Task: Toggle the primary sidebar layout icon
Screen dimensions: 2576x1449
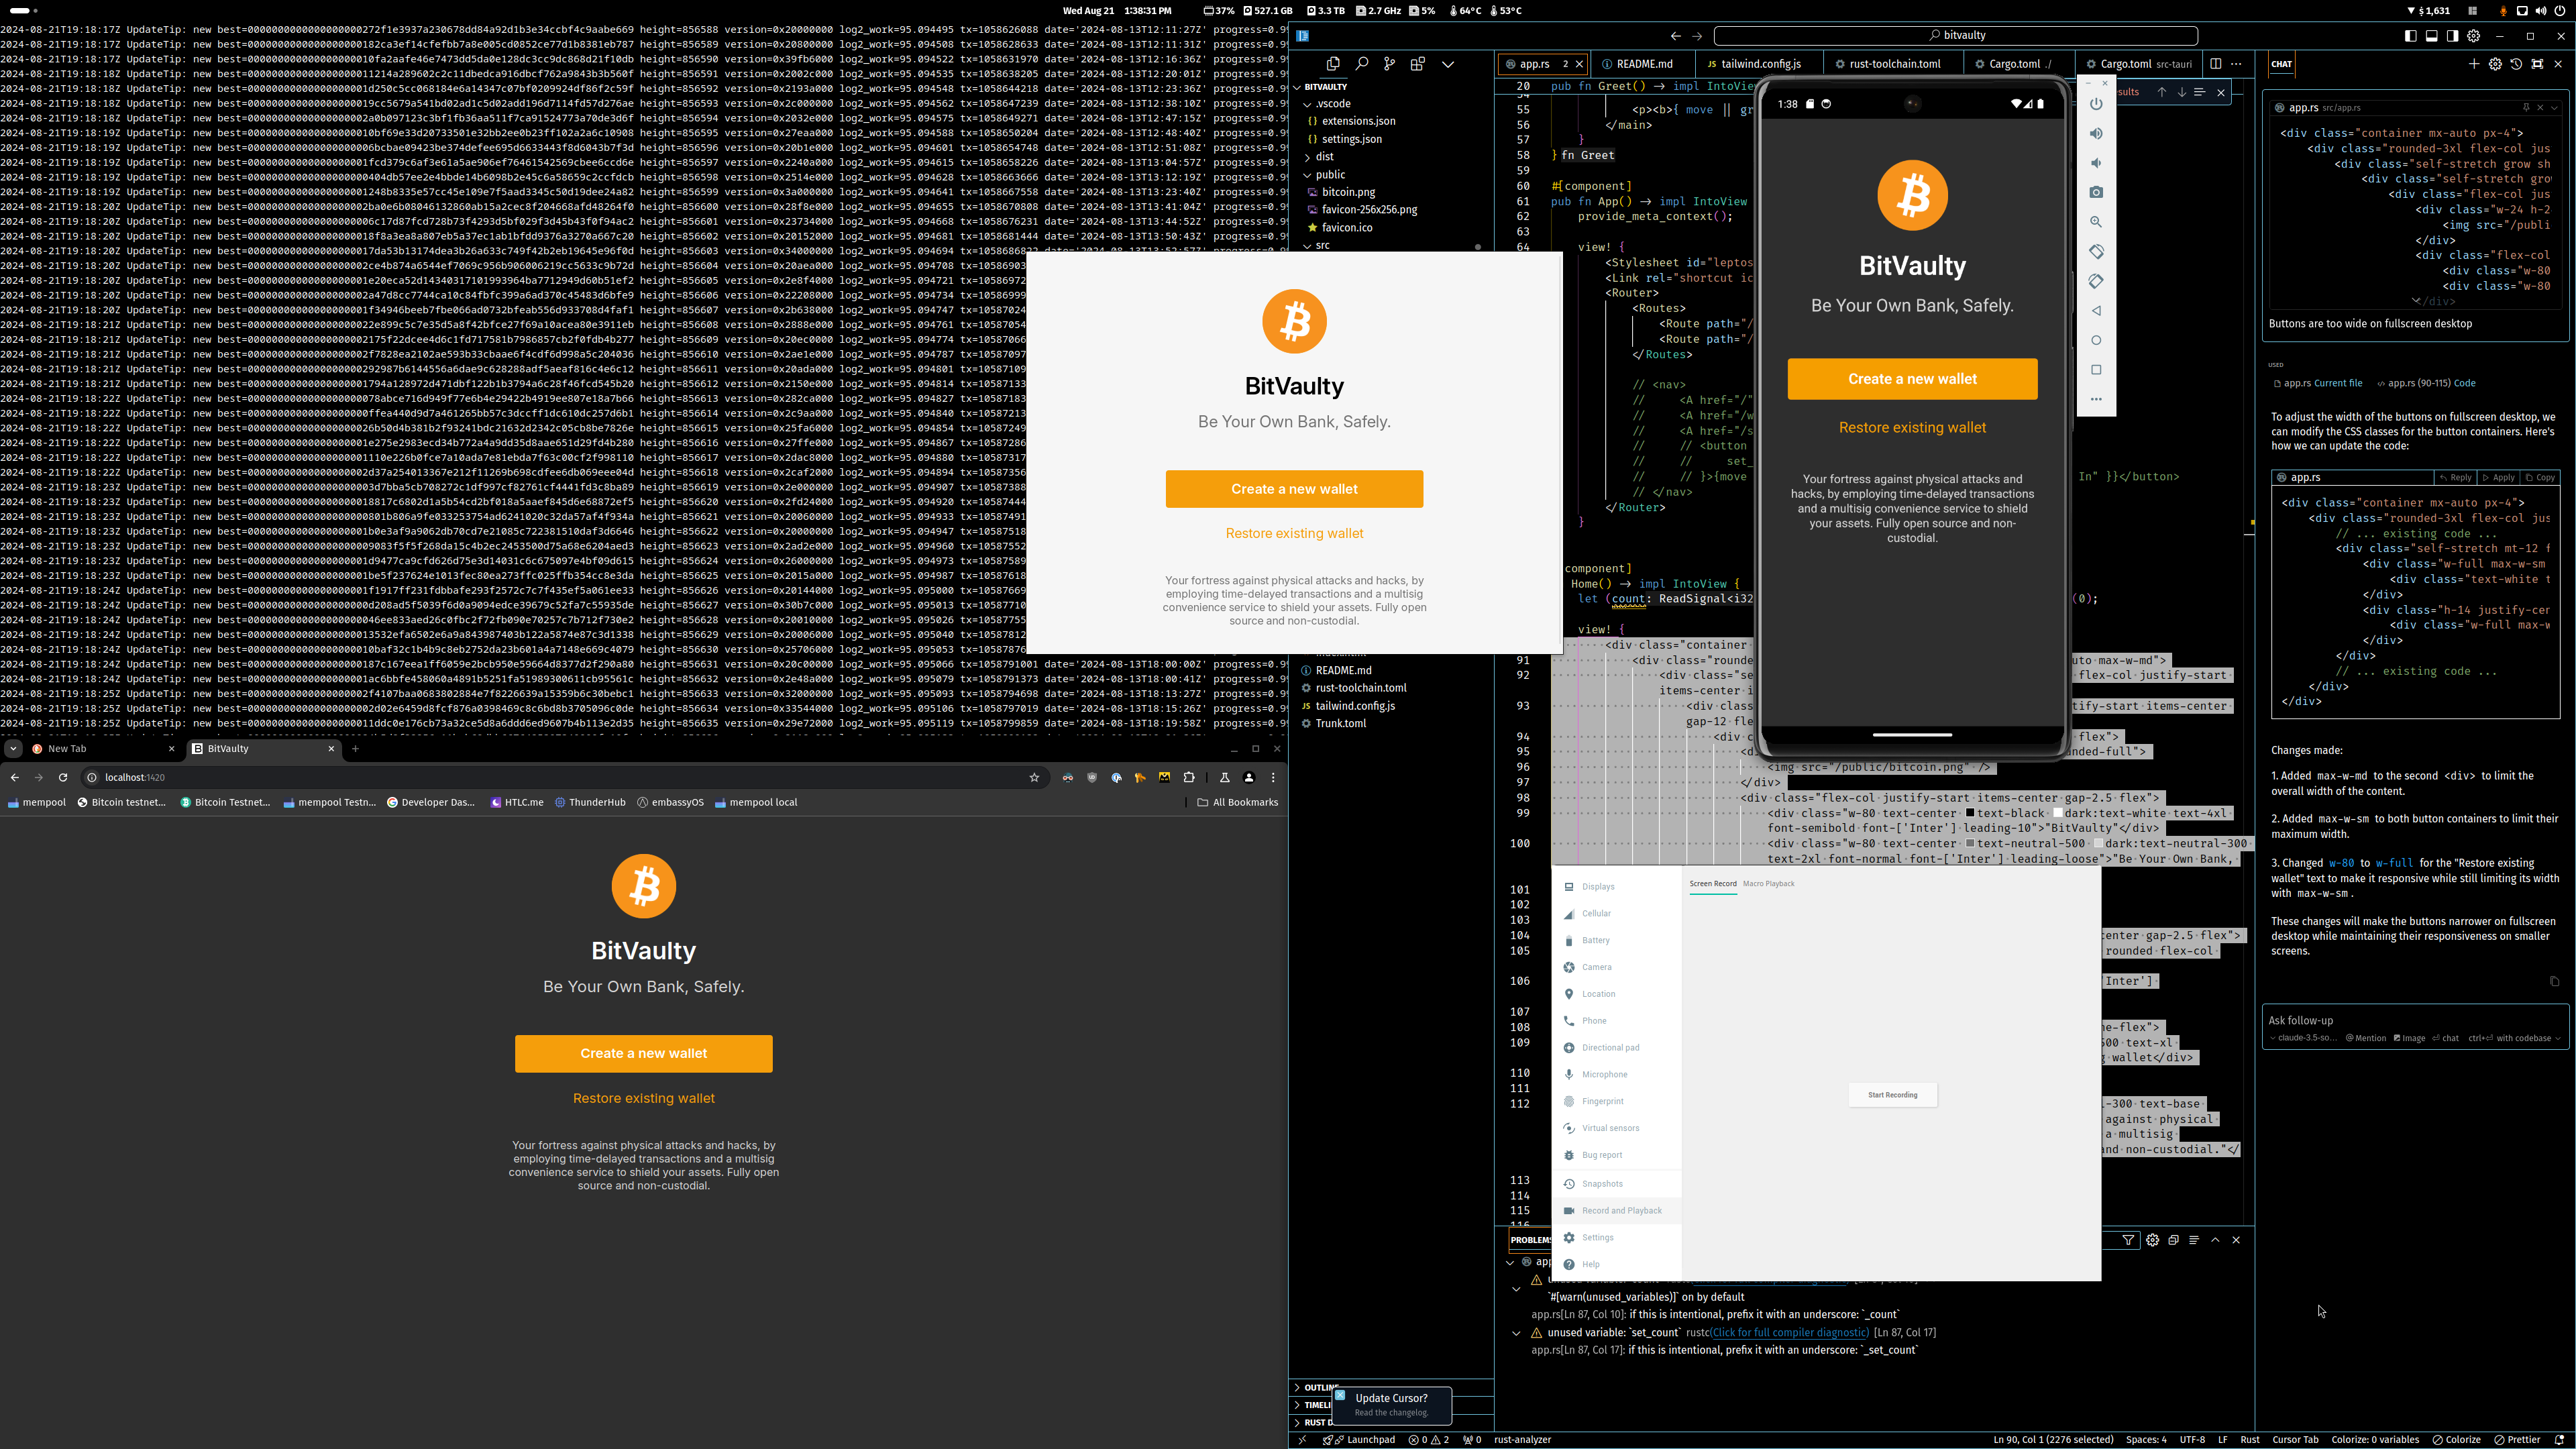Action: (x=2410, y=36)
